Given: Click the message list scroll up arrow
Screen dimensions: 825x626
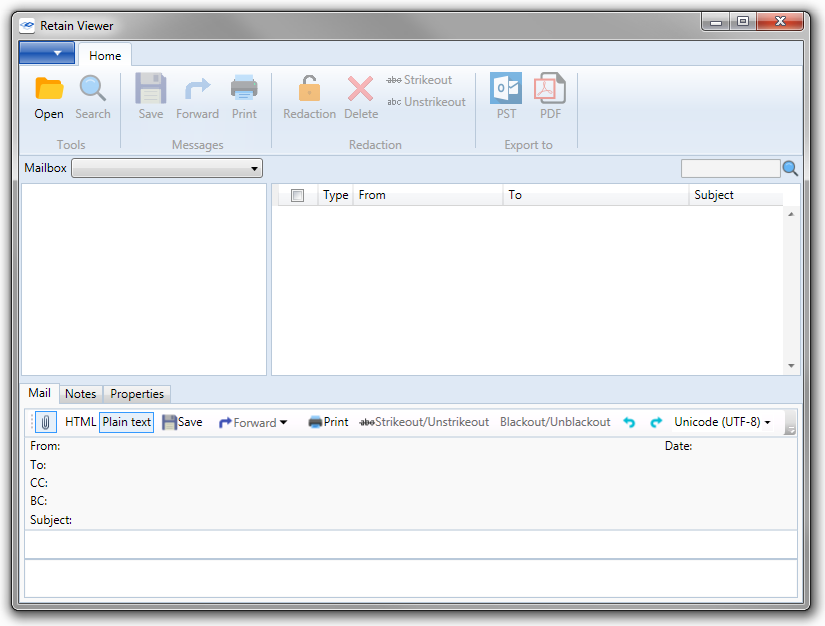Looking at the screenshot, I should tap(791, 214).
